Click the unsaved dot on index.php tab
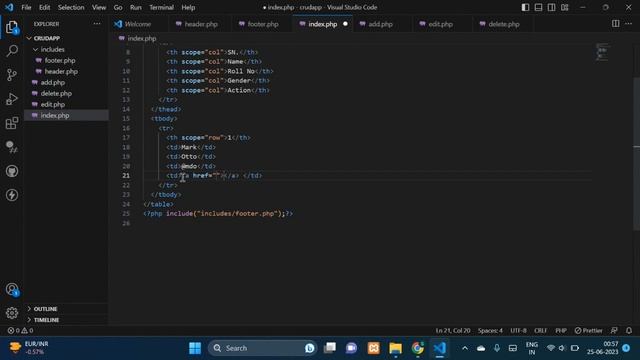Screen dimensions: 640x360 345,24
